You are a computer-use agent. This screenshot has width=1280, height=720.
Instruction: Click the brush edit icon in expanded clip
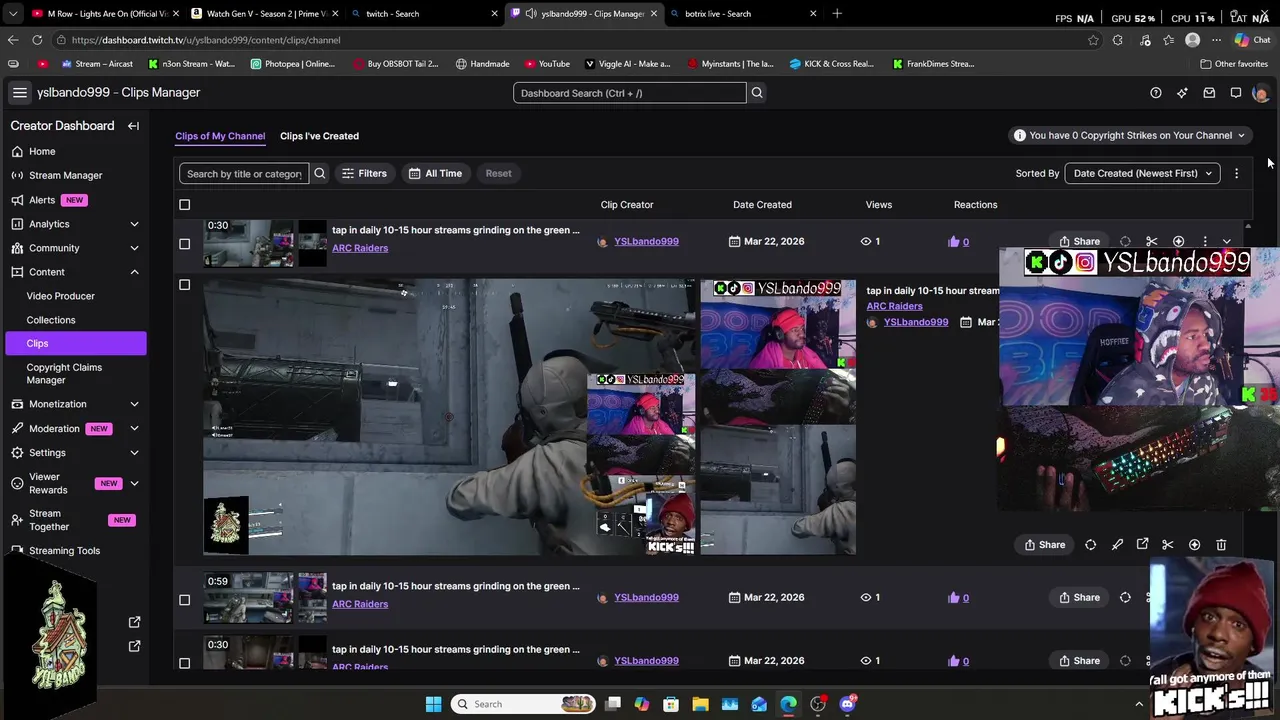(x=1117, y=545)
